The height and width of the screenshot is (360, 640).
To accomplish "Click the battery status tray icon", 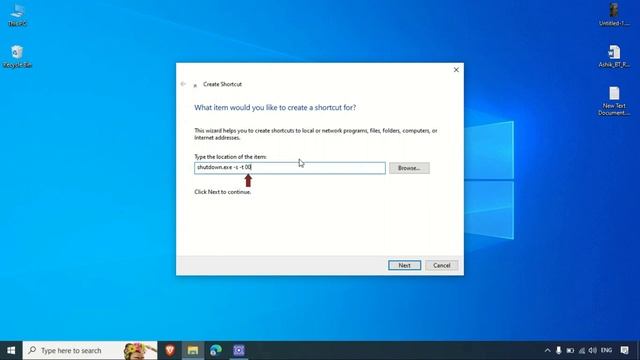I will pos(570,350).
